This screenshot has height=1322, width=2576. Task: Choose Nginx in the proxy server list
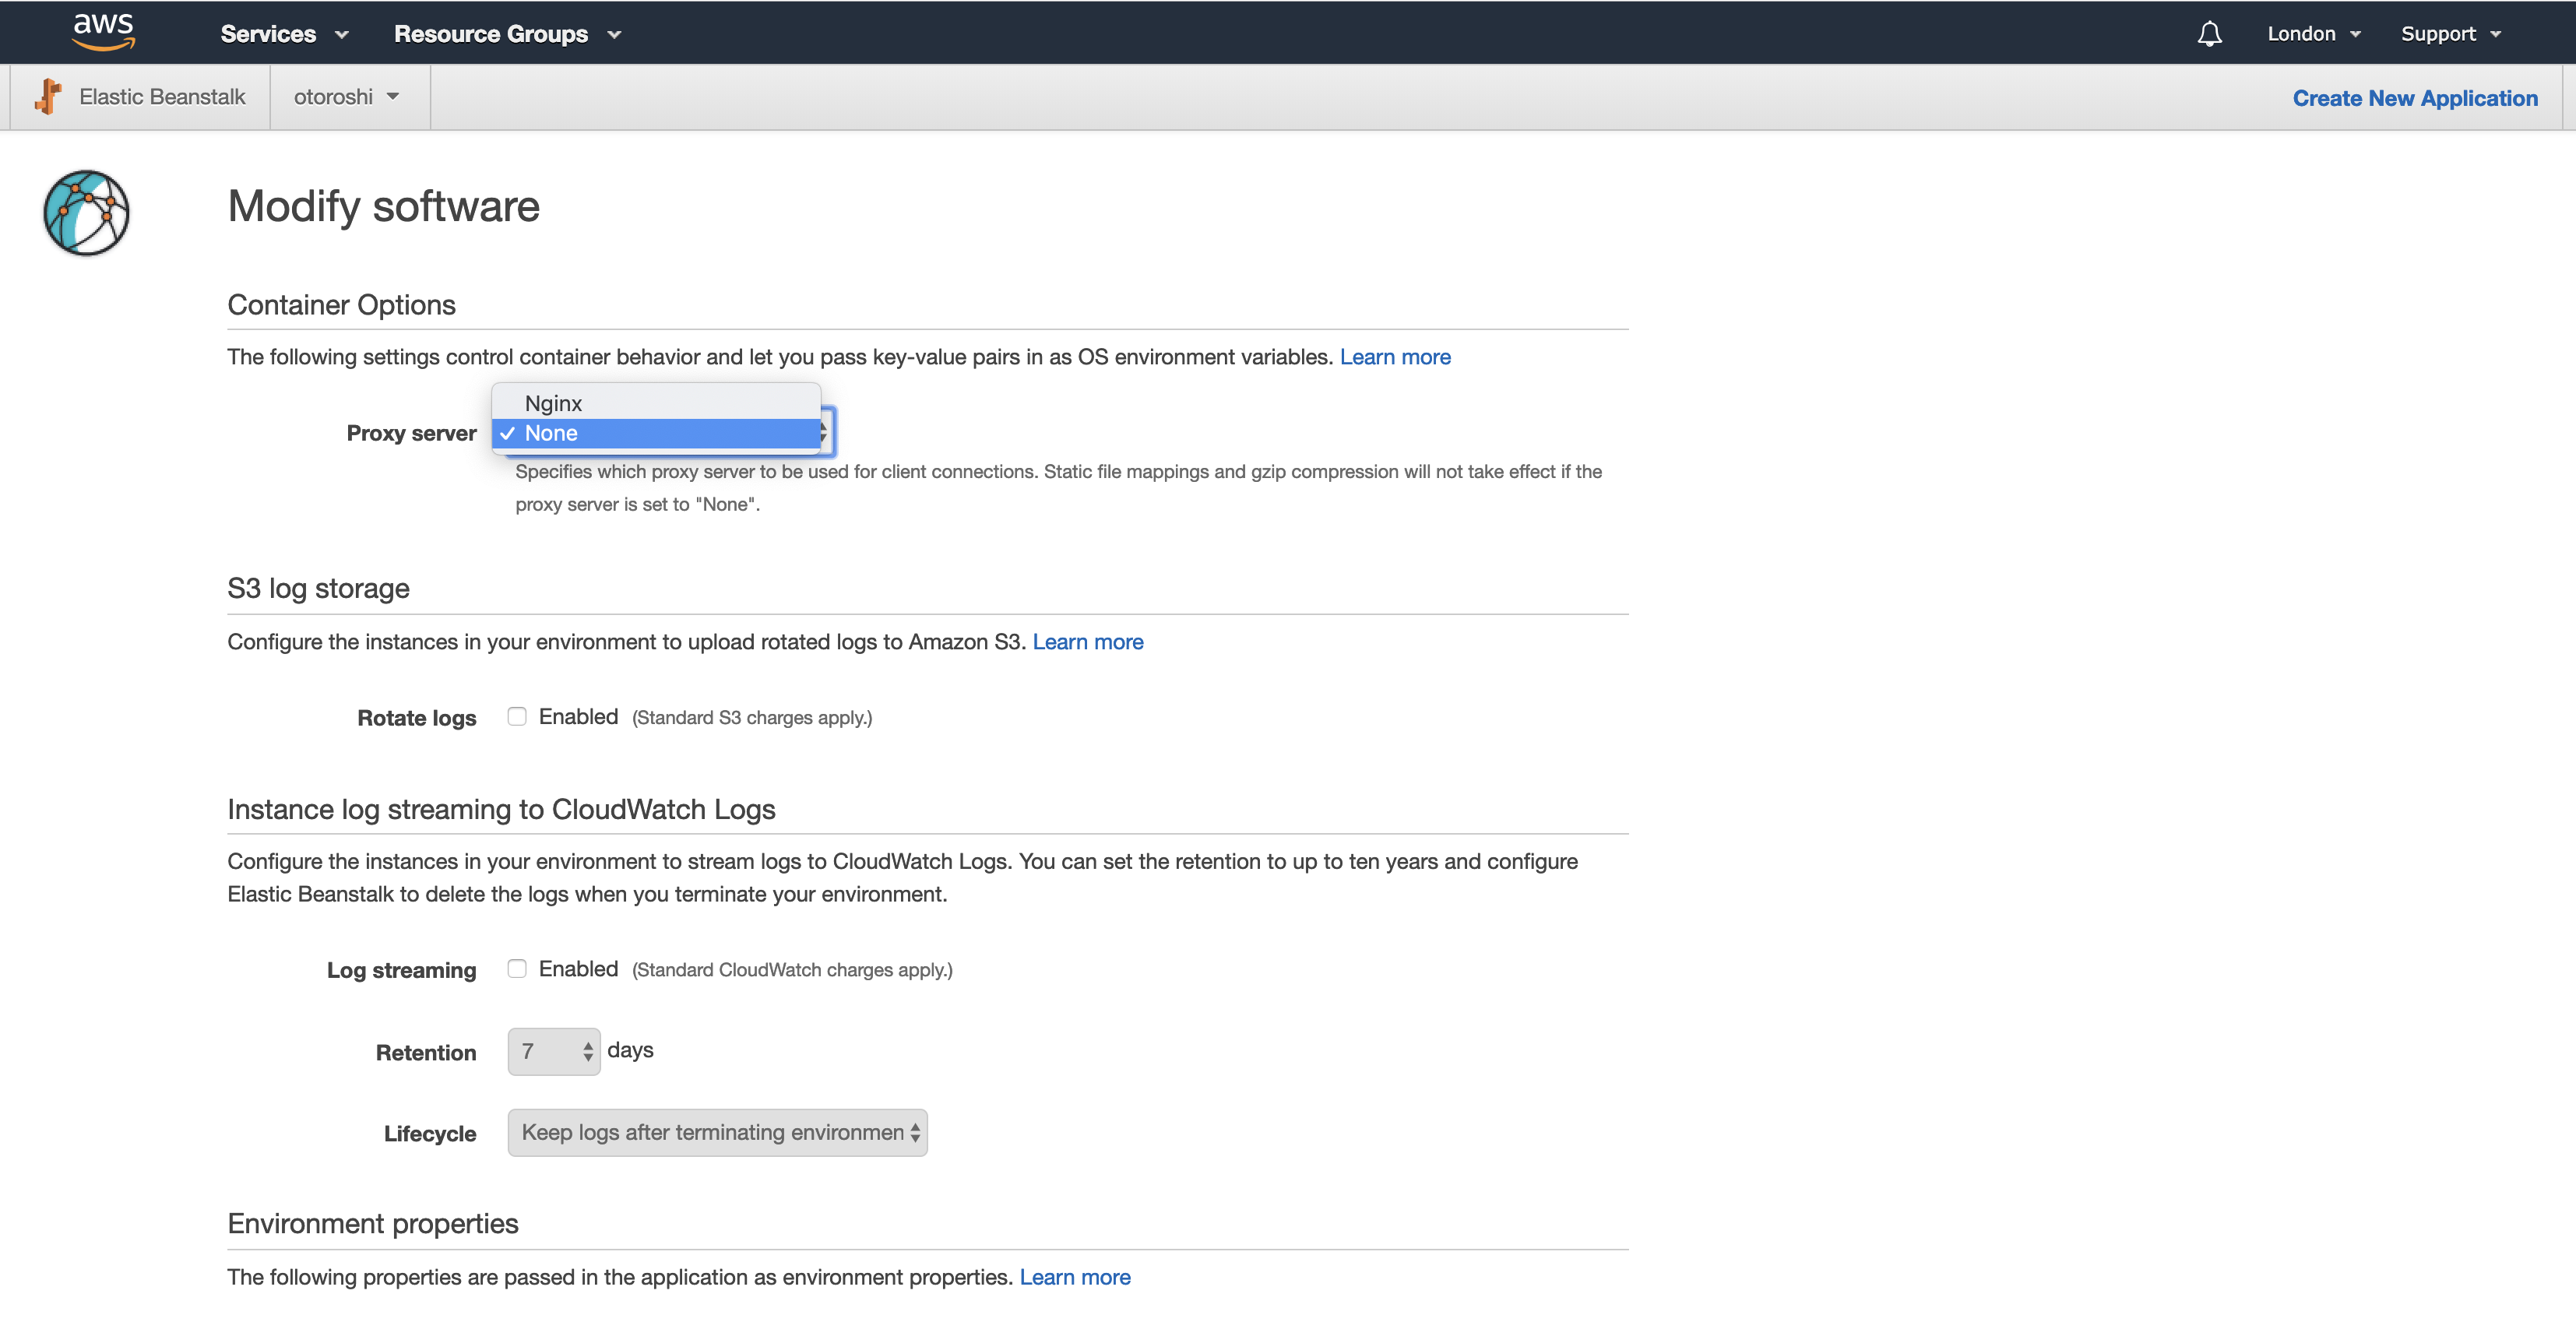(x=553, y=403)
